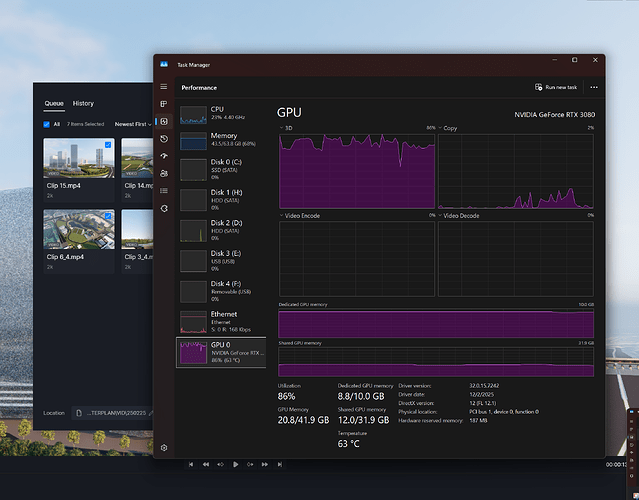Click the Clip 6_4.mp4 file name
Image resolution: width=639 pixels, height=500 pixels.
coord(65,257)
